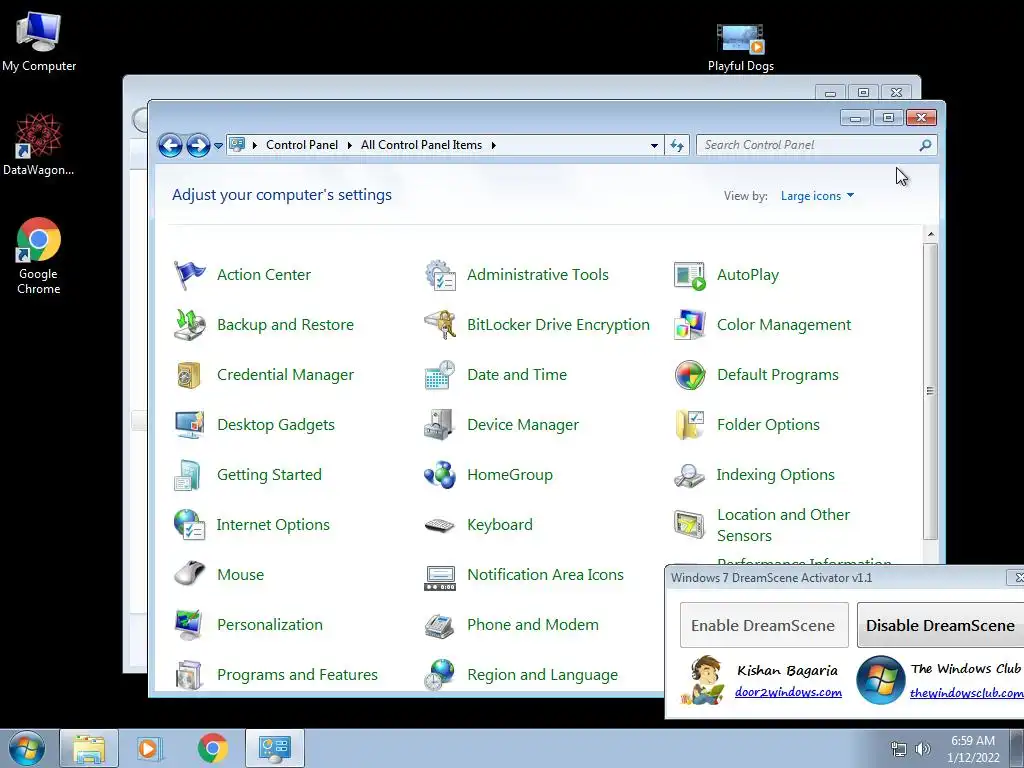Click the search magnifier icon
1024x768 pixels.
click(925, 145)
